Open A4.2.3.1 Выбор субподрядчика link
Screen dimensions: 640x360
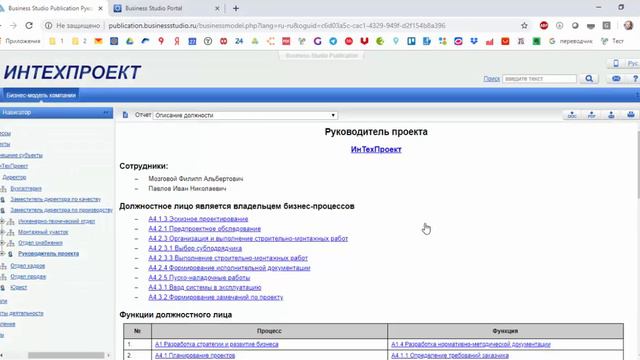coord(195,248)
